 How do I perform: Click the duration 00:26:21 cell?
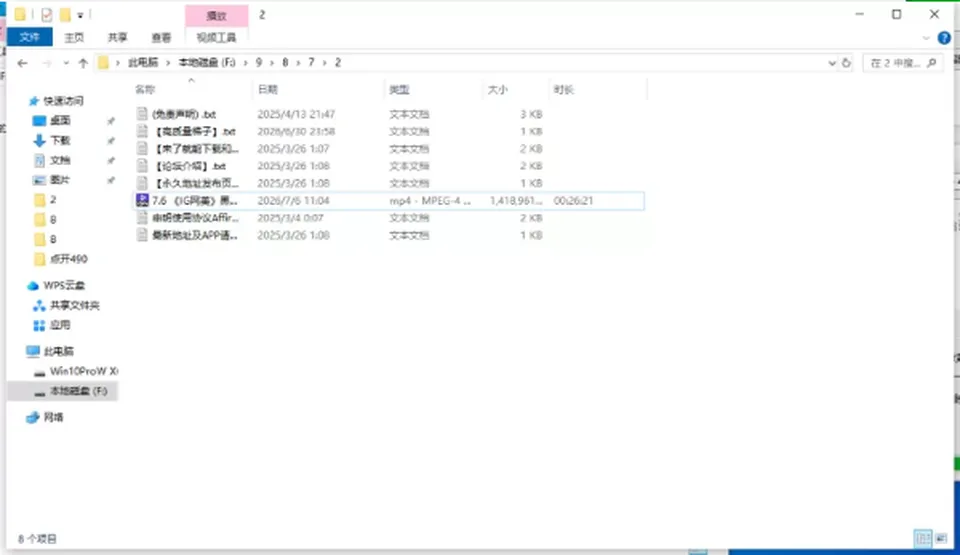click(573, 200)
